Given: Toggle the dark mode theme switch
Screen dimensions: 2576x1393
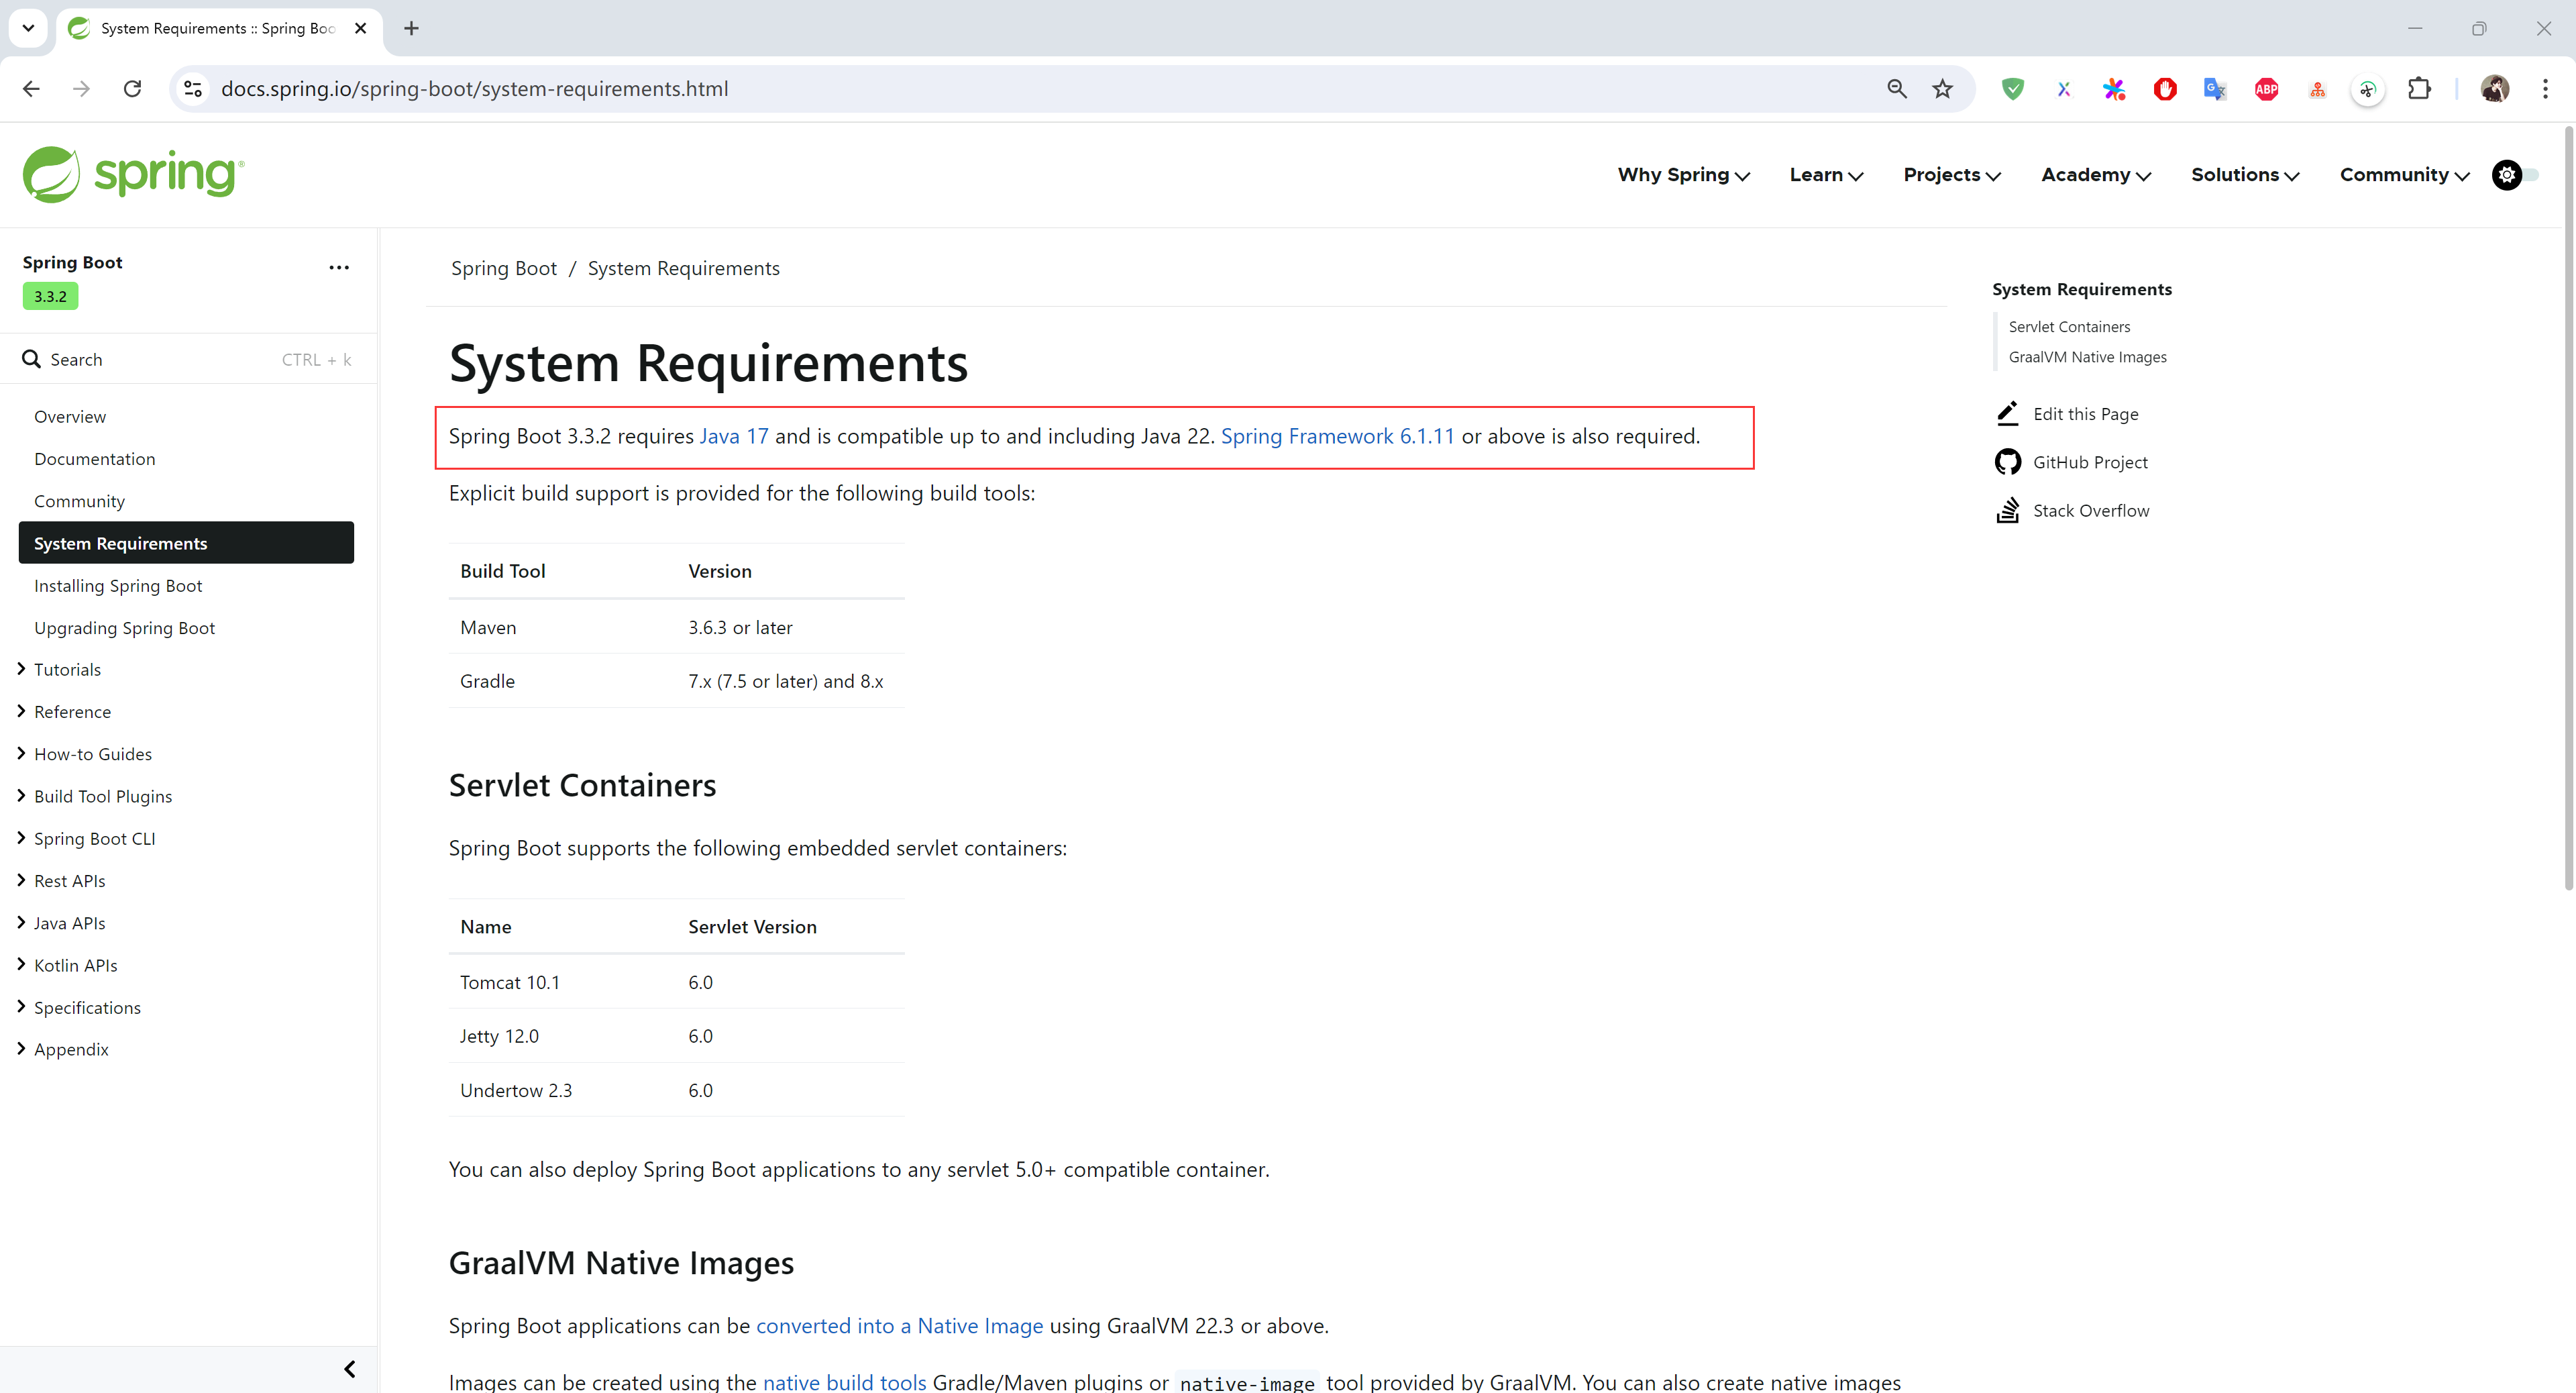Looking at the screenshot, I should click(x=2514, y=175).
